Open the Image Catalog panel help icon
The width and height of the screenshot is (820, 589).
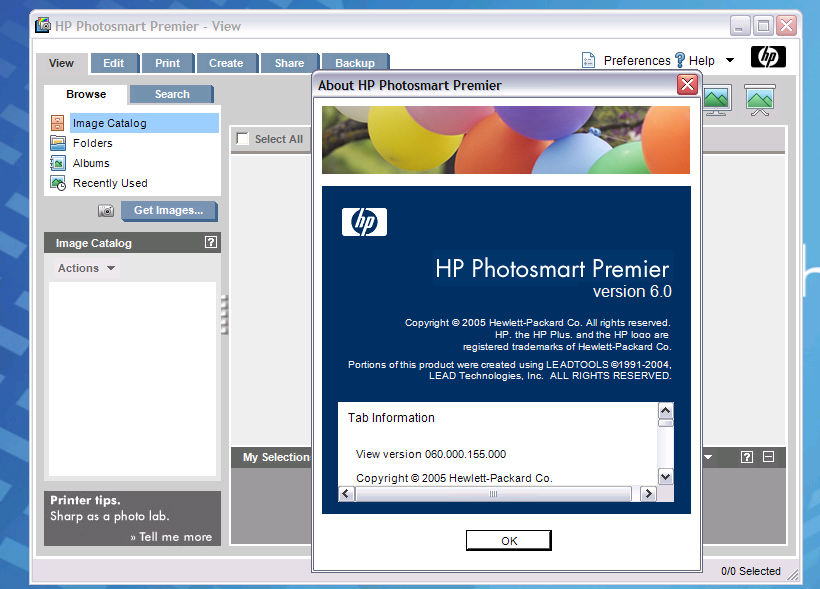[210, 242]
